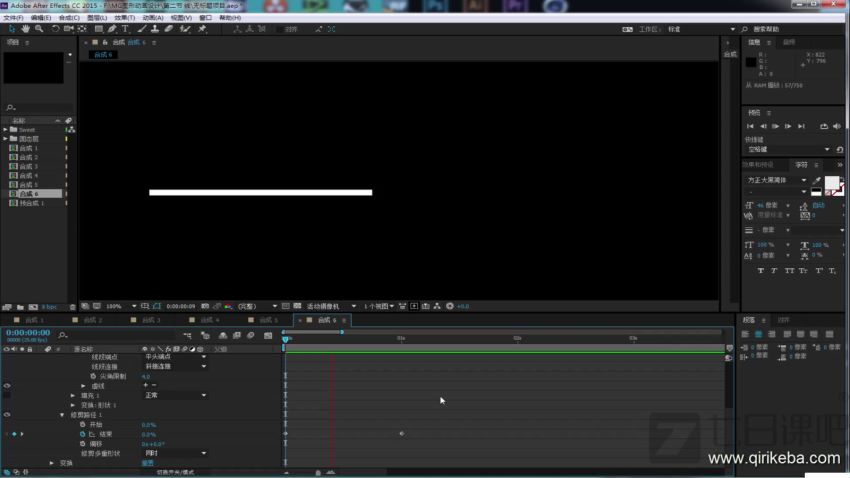Select the Roto Brush tool
The width and height of the screenshot is (850, 478).
[x=185, y=29]
